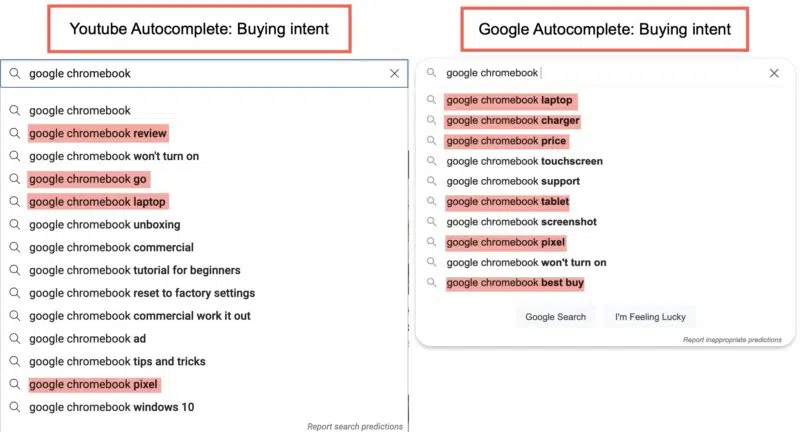
Task: Click magnifier icon beside 'google chromebook review'
Action: pyautogui.click(x=15, y=133)
